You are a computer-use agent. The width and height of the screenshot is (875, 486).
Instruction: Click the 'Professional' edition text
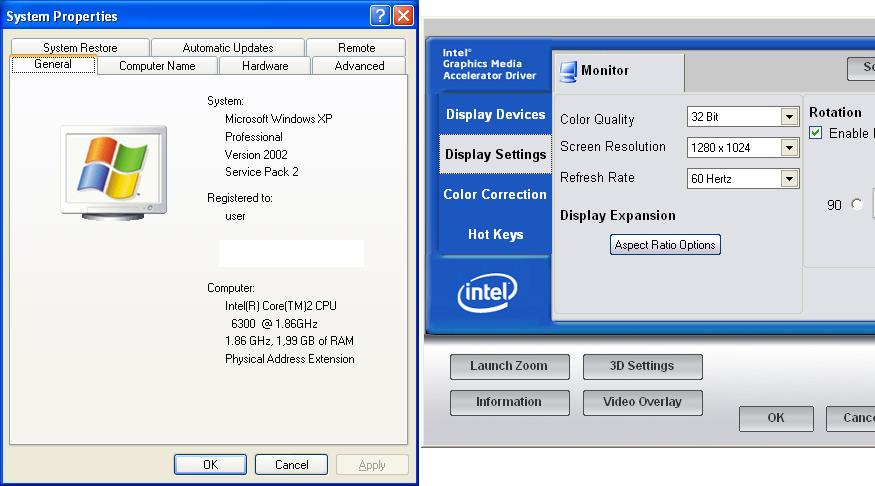click(x=253, y=137)
